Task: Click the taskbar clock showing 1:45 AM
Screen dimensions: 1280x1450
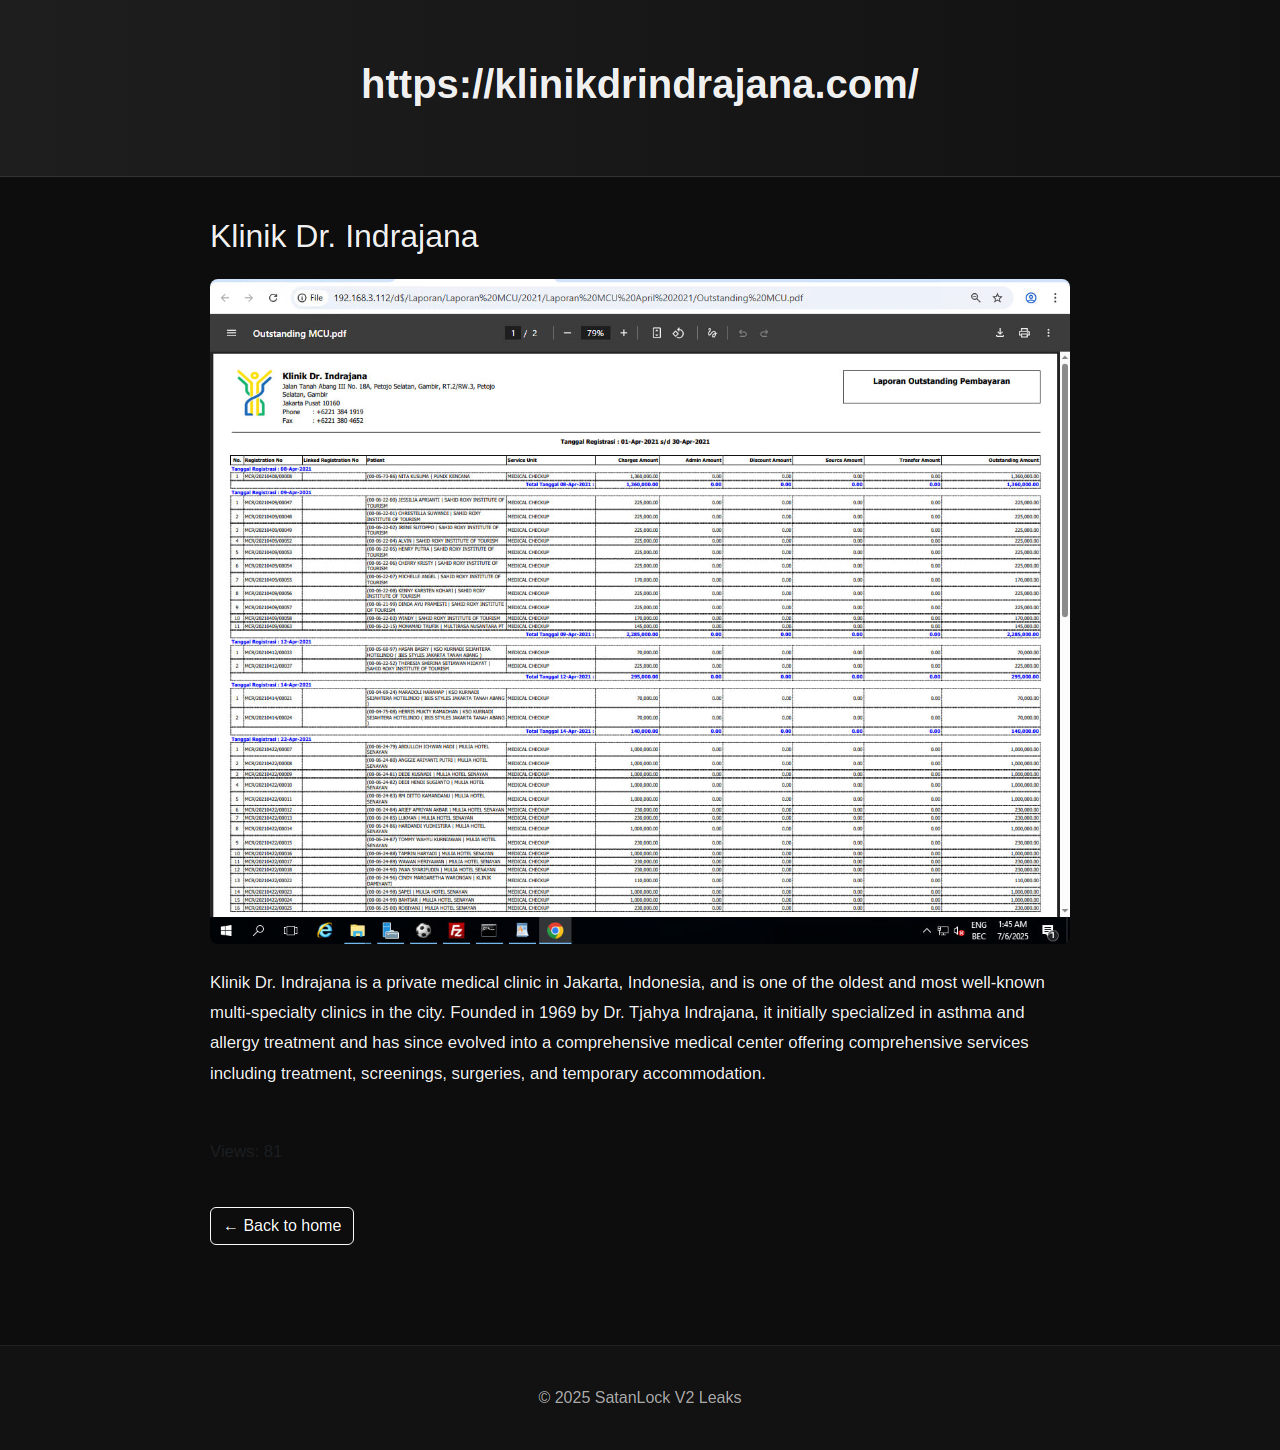Action: click(1013, 931)
